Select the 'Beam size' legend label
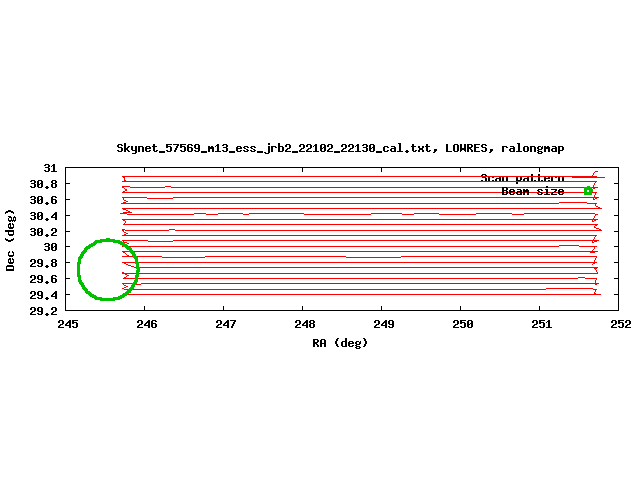 [533, 191]
